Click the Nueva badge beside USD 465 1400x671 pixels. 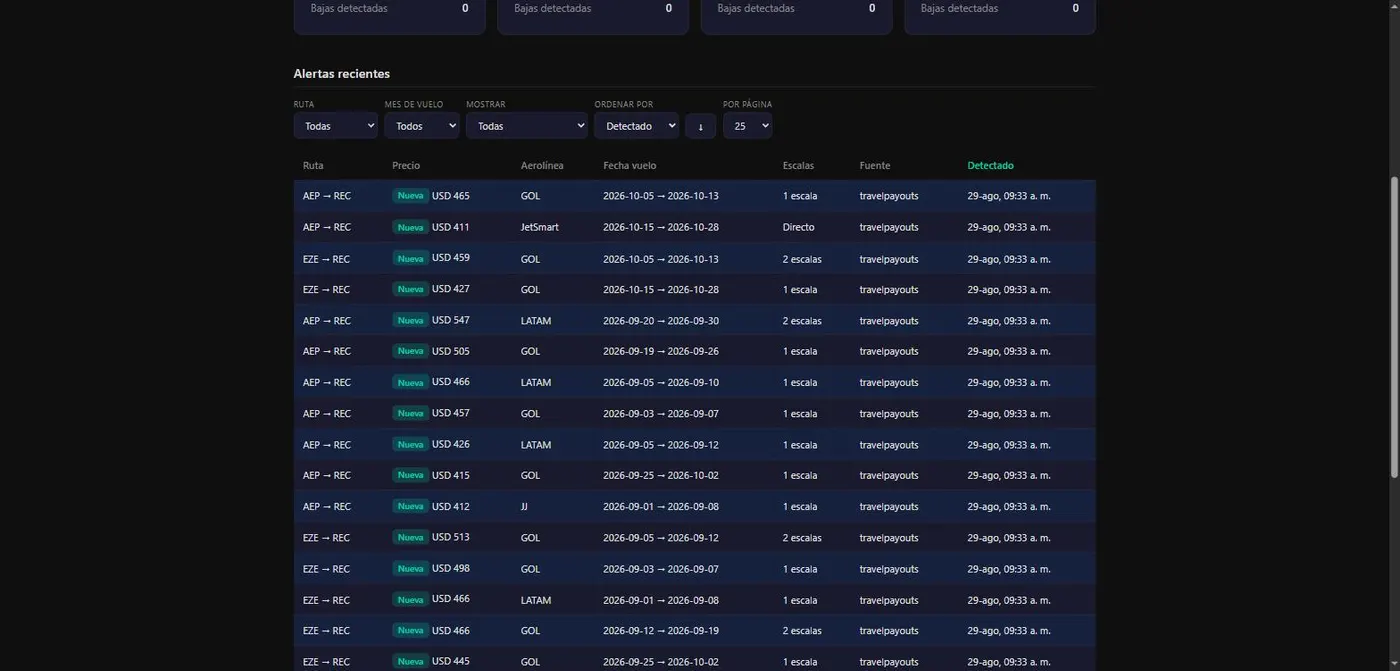point(410,196)
